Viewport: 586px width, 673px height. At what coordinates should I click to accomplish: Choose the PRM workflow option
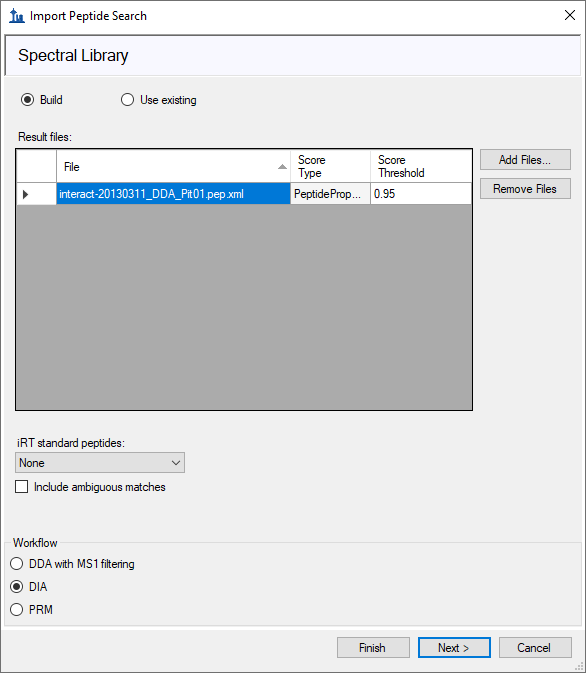coord(17,609)
